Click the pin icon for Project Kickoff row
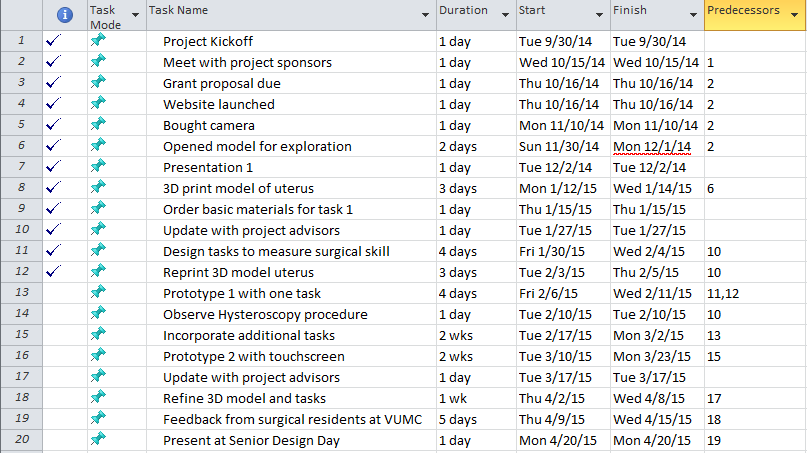Viewport: 807px width, 453px height. (x=97, y=41)
